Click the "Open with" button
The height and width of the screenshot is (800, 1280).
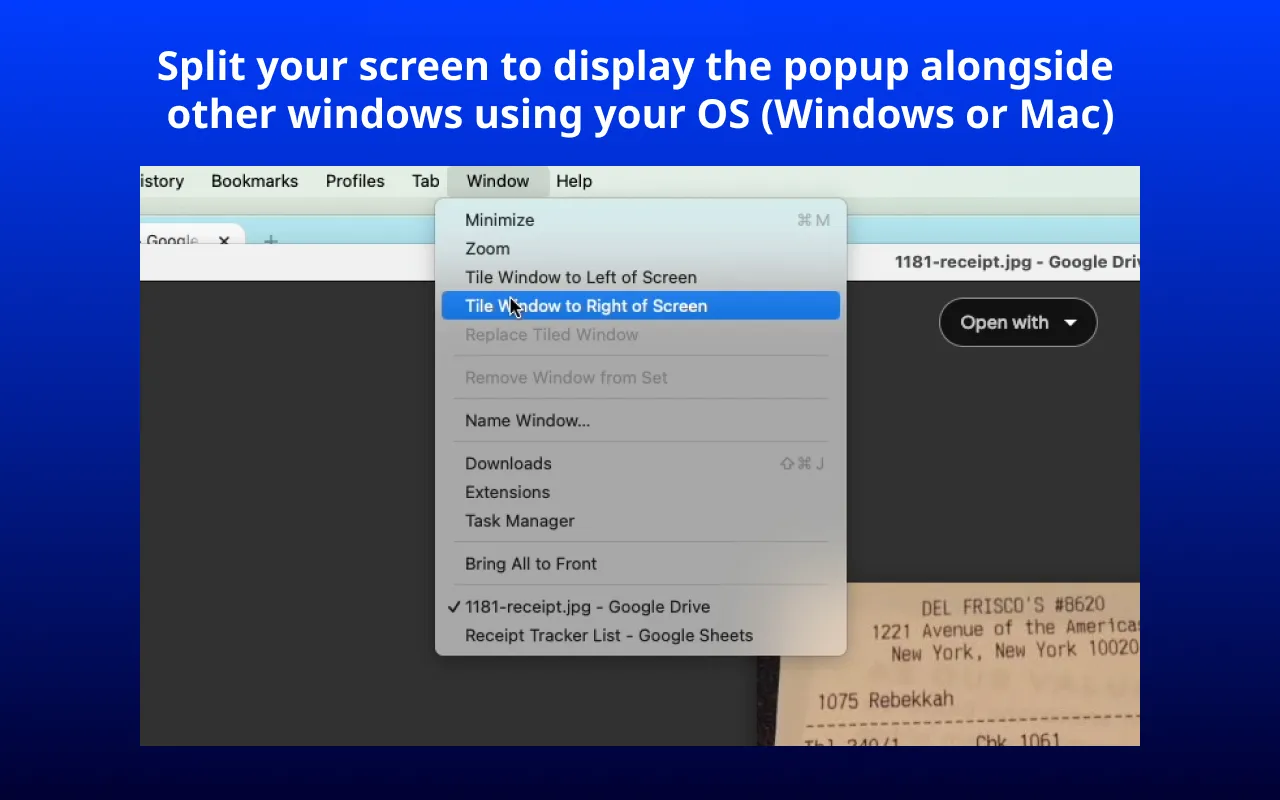(x=1005, y=322)
